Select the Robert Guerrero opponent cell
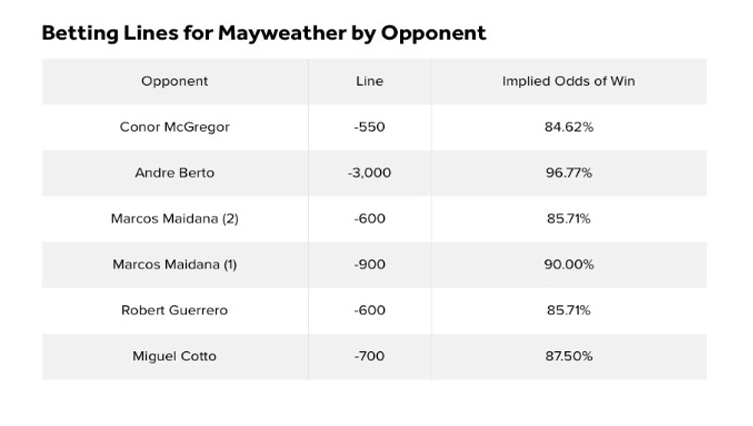Image resolution: width=753 pixels, height=426 pixels. coord(175,310)
